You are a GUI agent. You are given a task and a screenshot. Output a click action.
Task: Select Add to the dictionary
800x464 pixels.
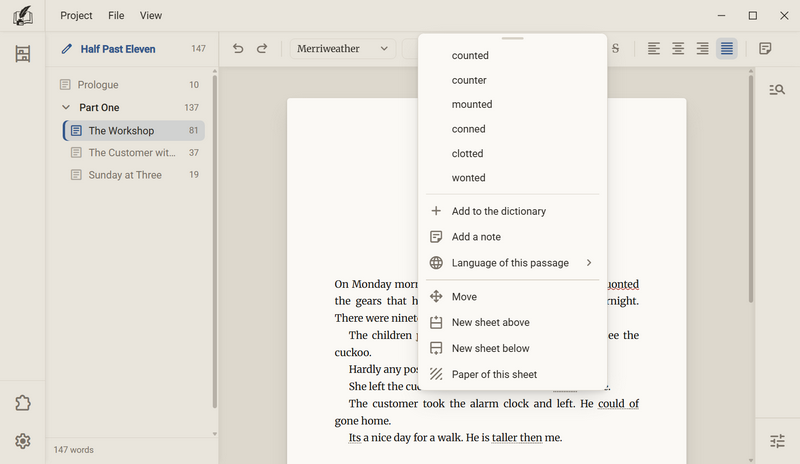pyautogui.click(x=512, y=211)
